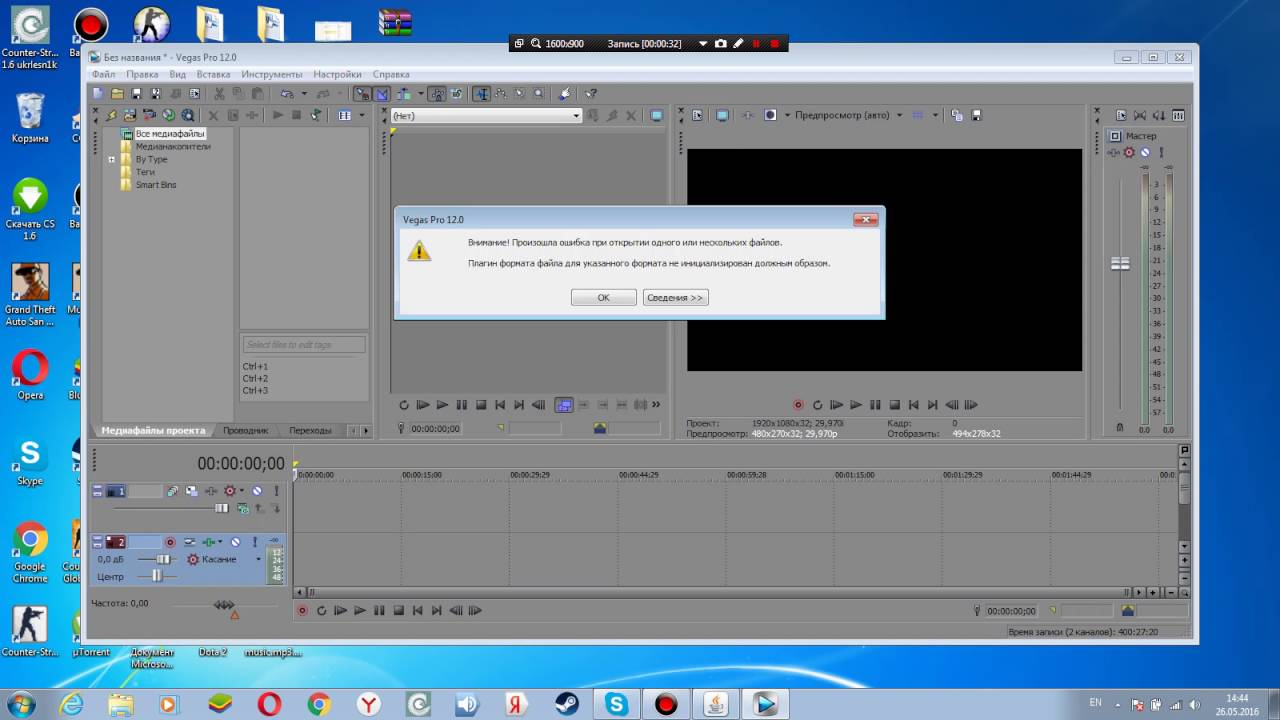
Task: Click the Project Video Properties icon in preview
Action: coord(697,115)
